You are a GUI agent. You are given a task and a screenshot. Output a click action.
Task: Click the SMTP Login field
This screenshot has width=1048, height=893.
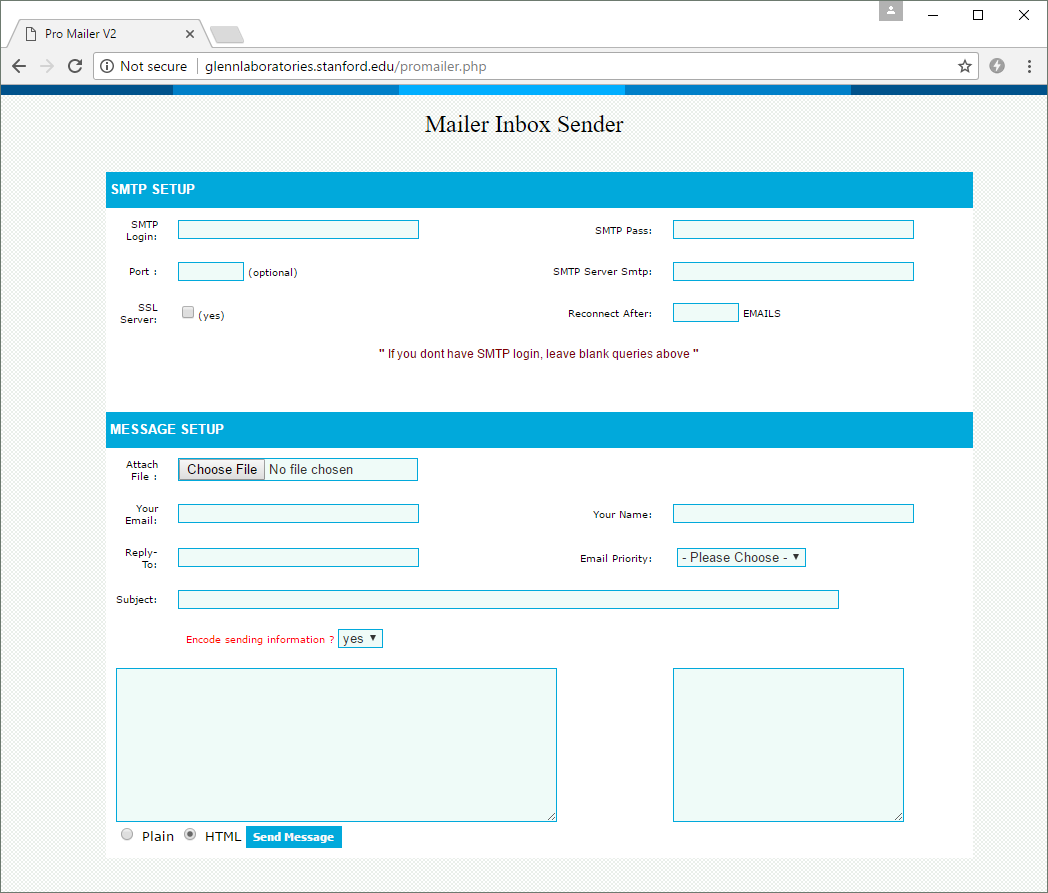(x=298, y=229)
